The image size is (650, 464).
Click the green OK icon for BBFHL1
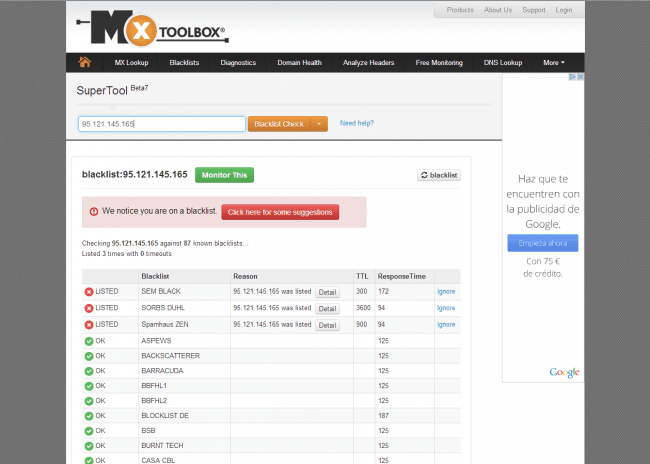tap(89, 386)
